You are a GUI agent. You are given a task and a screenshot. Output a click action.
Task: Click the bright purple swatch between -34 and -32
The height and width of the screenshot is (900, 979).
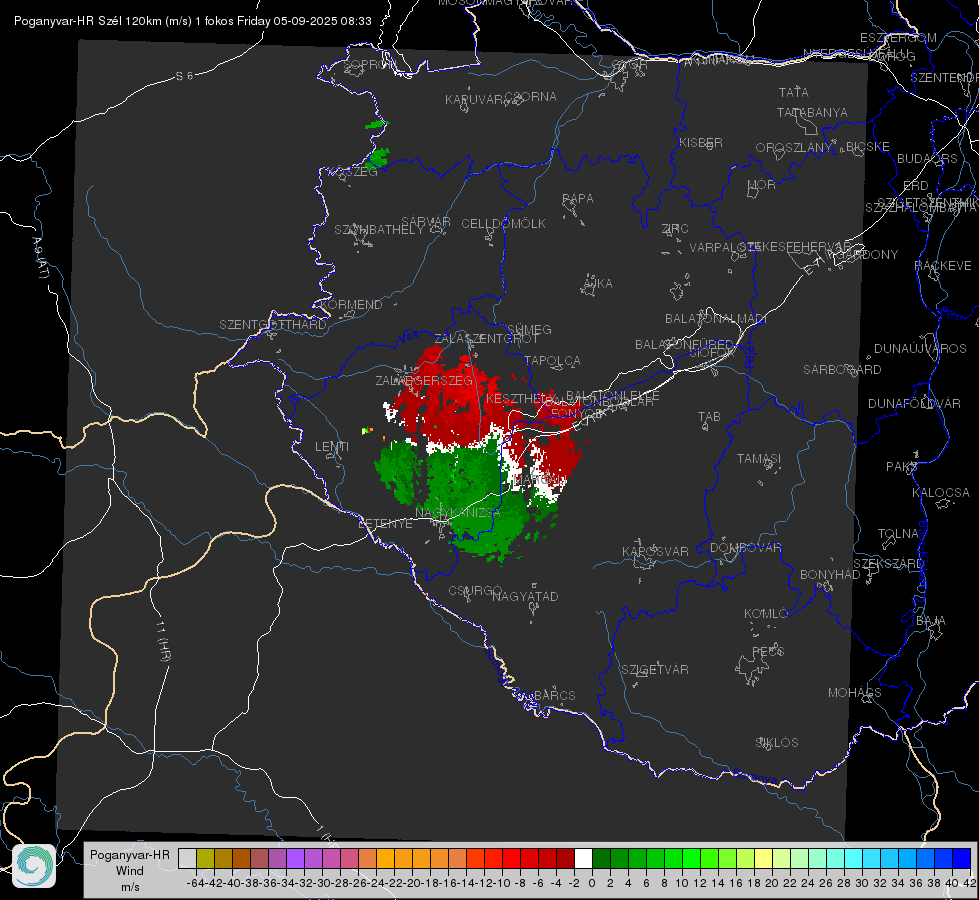(x=295, y=858)
